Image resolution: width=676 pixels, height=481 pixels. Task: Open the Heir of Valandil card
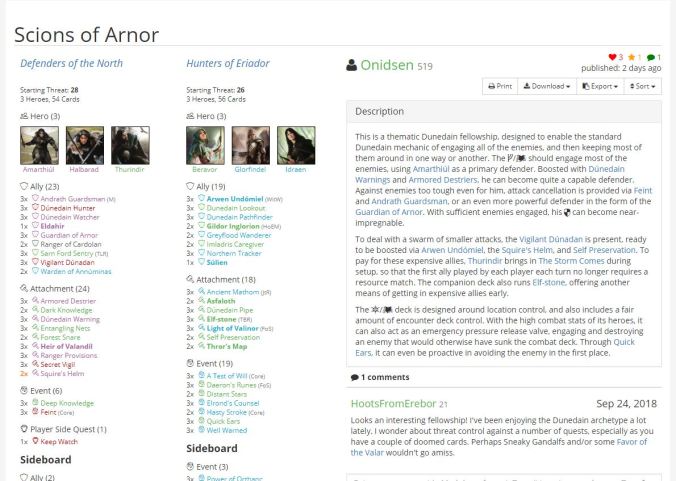click(66, 347)
